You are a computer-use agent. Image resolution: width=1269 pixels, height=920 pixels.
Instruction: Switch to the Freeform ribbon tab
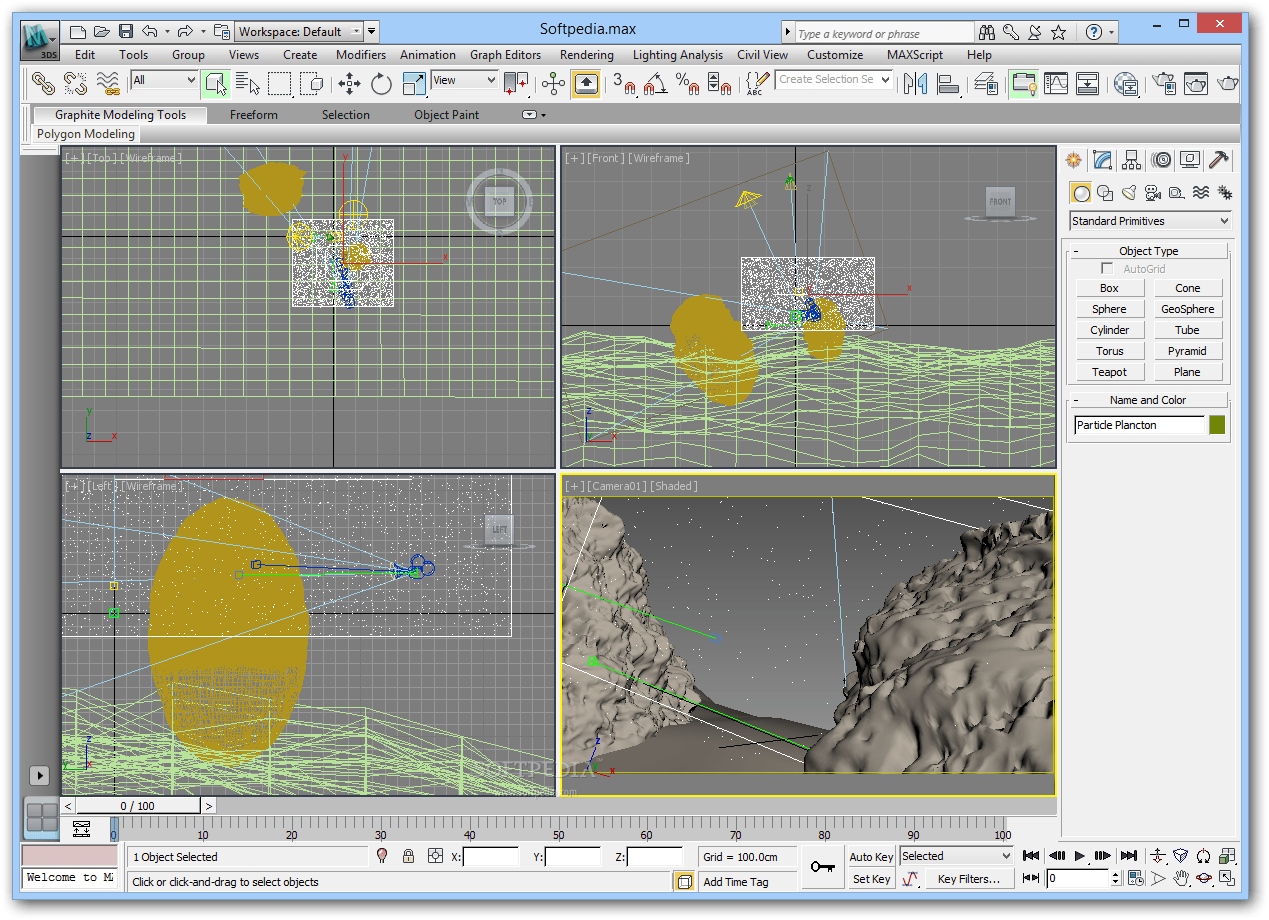(x=254, y=115)
